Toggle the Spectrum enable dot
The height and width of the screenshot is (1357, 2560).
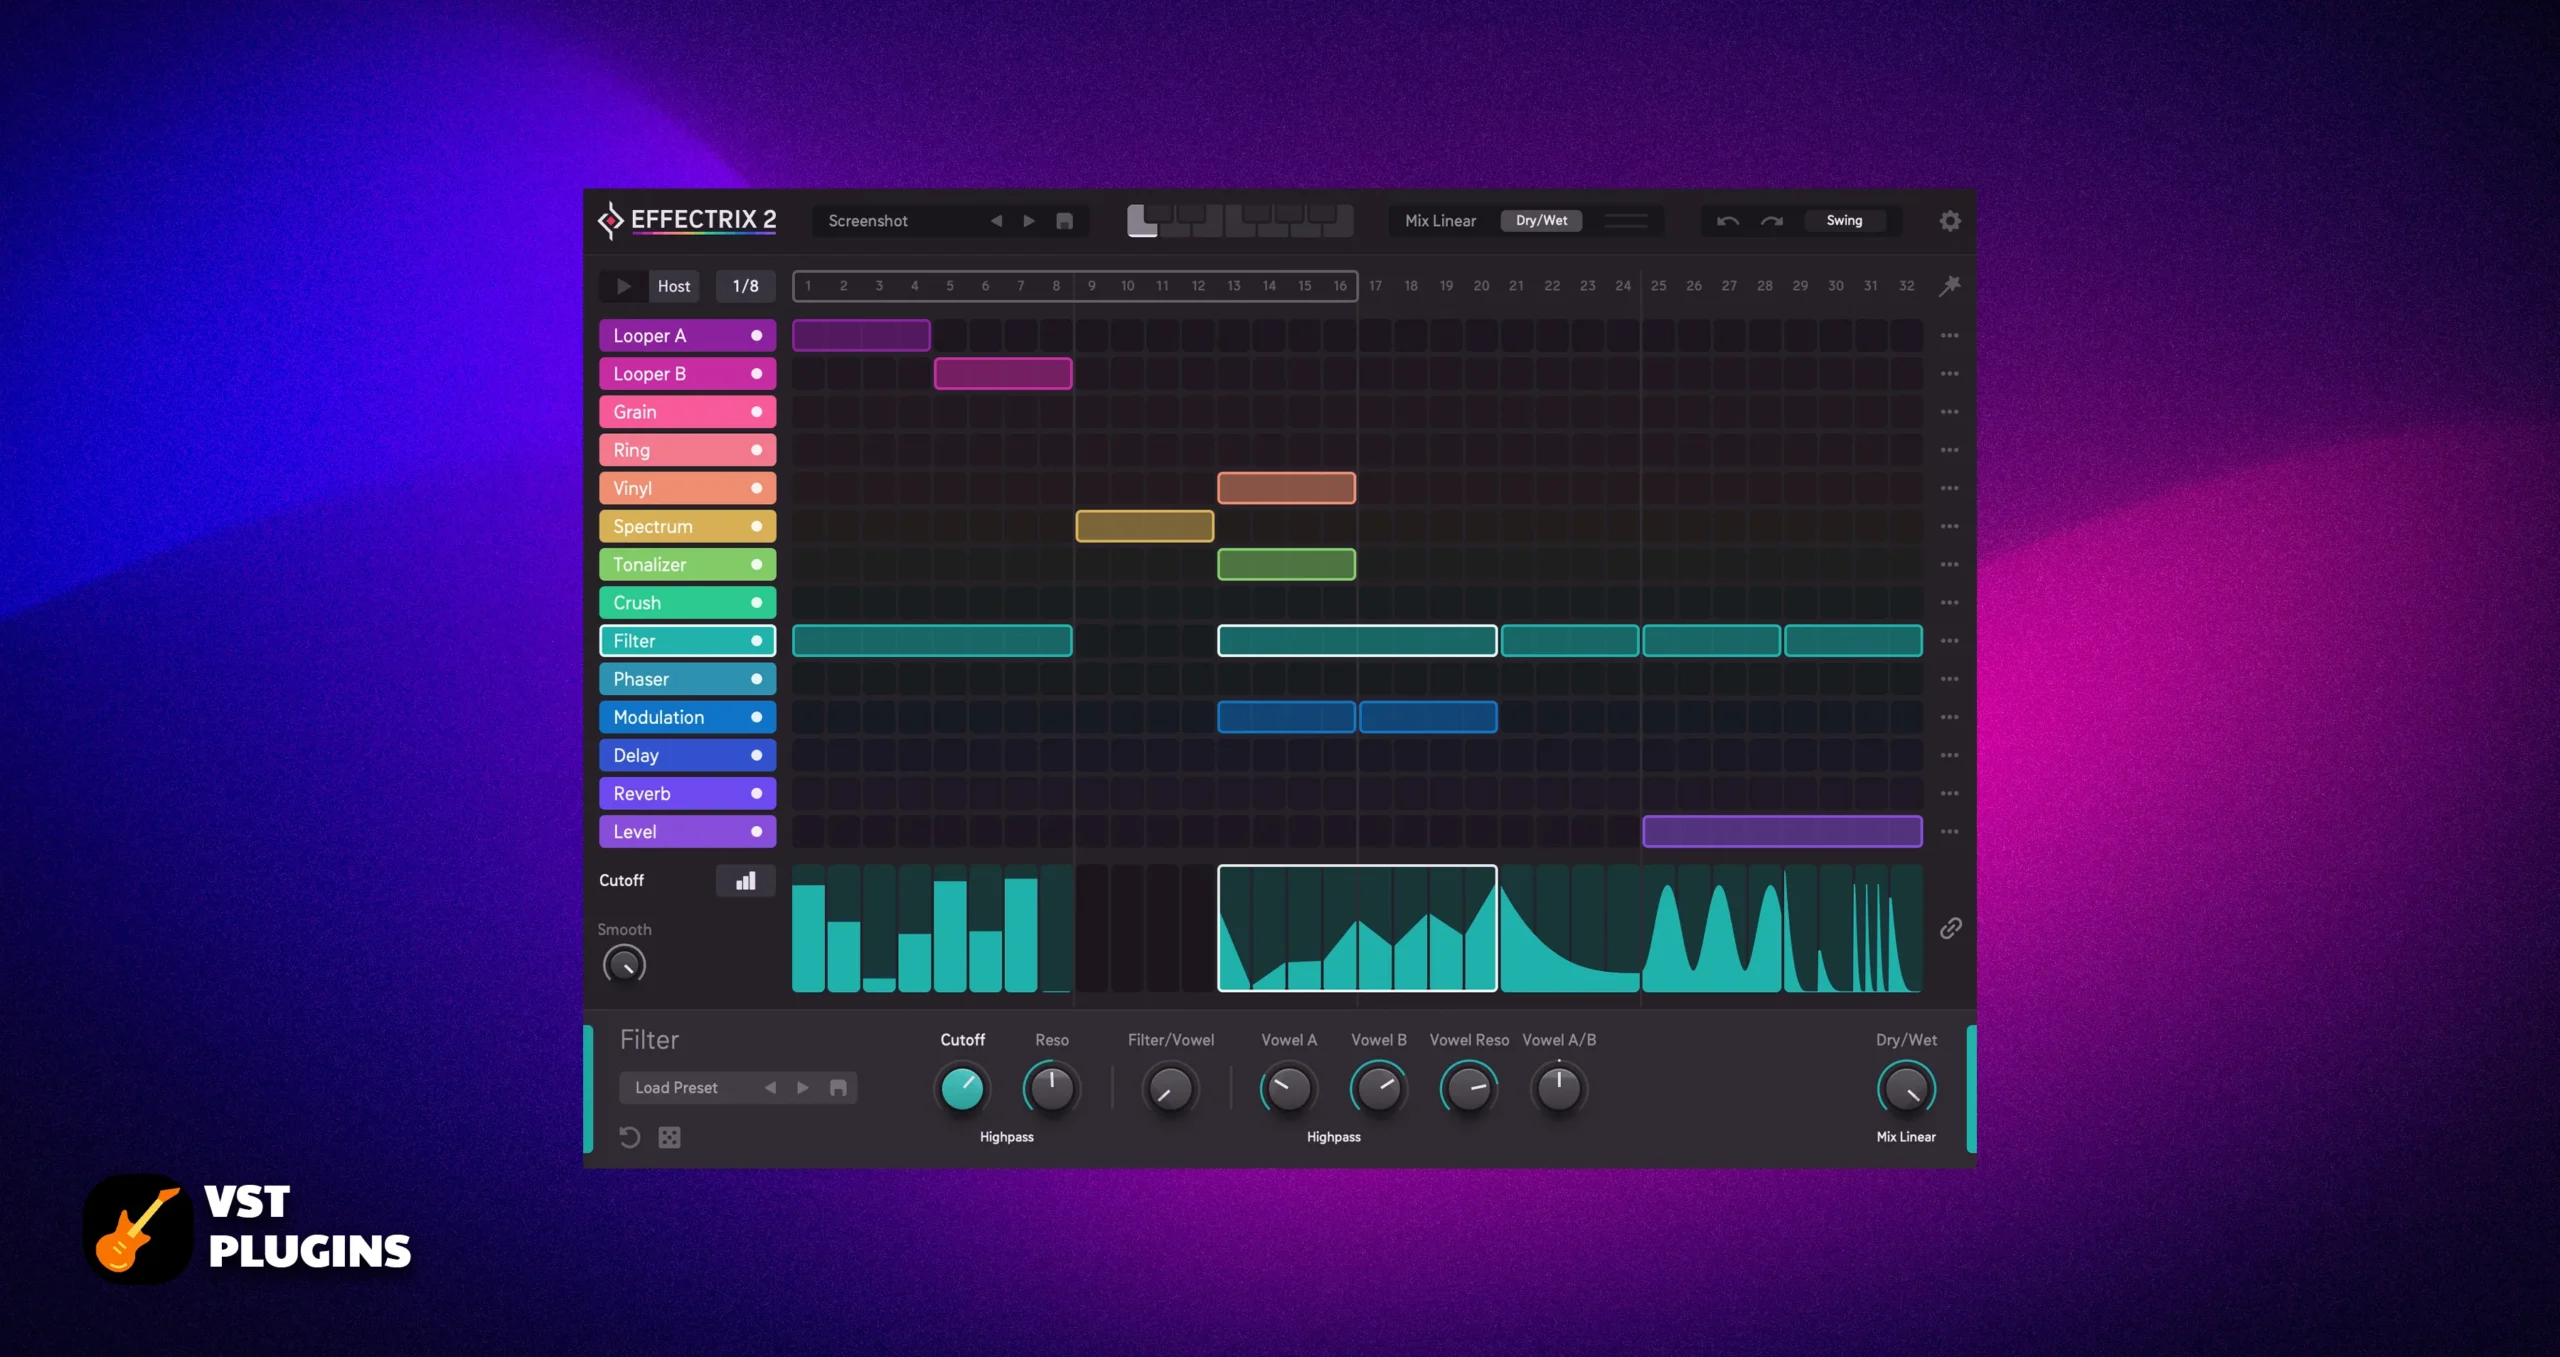click(756, 527)
